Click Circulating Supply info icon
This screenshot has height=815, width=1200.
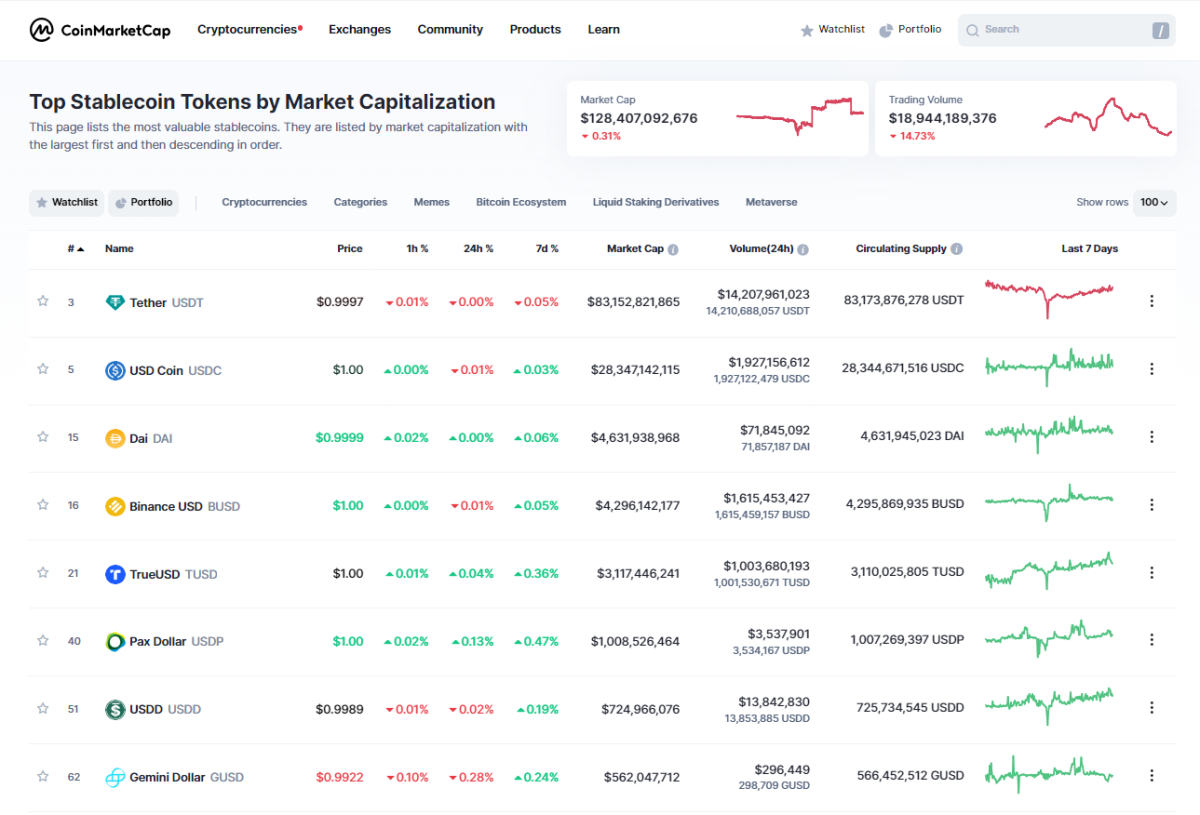957,249
